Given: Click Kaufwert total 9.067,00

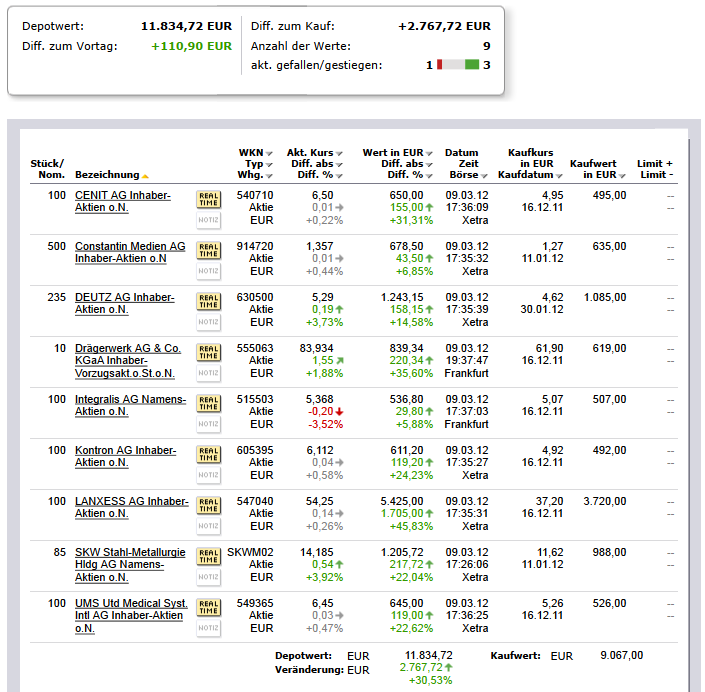Looking at the screenshot, I should (622, 656).
